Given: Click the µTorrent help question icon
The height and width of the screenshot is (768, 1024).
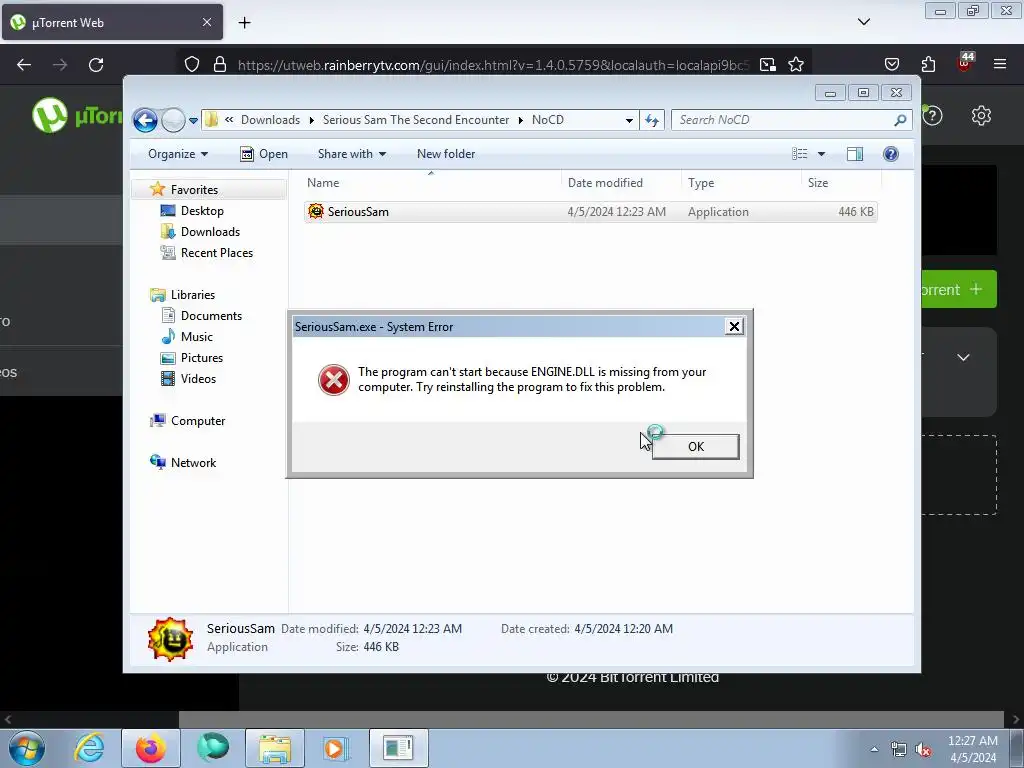Looking at the screenshot, I should pyautogui.click(x=933, y=116).
